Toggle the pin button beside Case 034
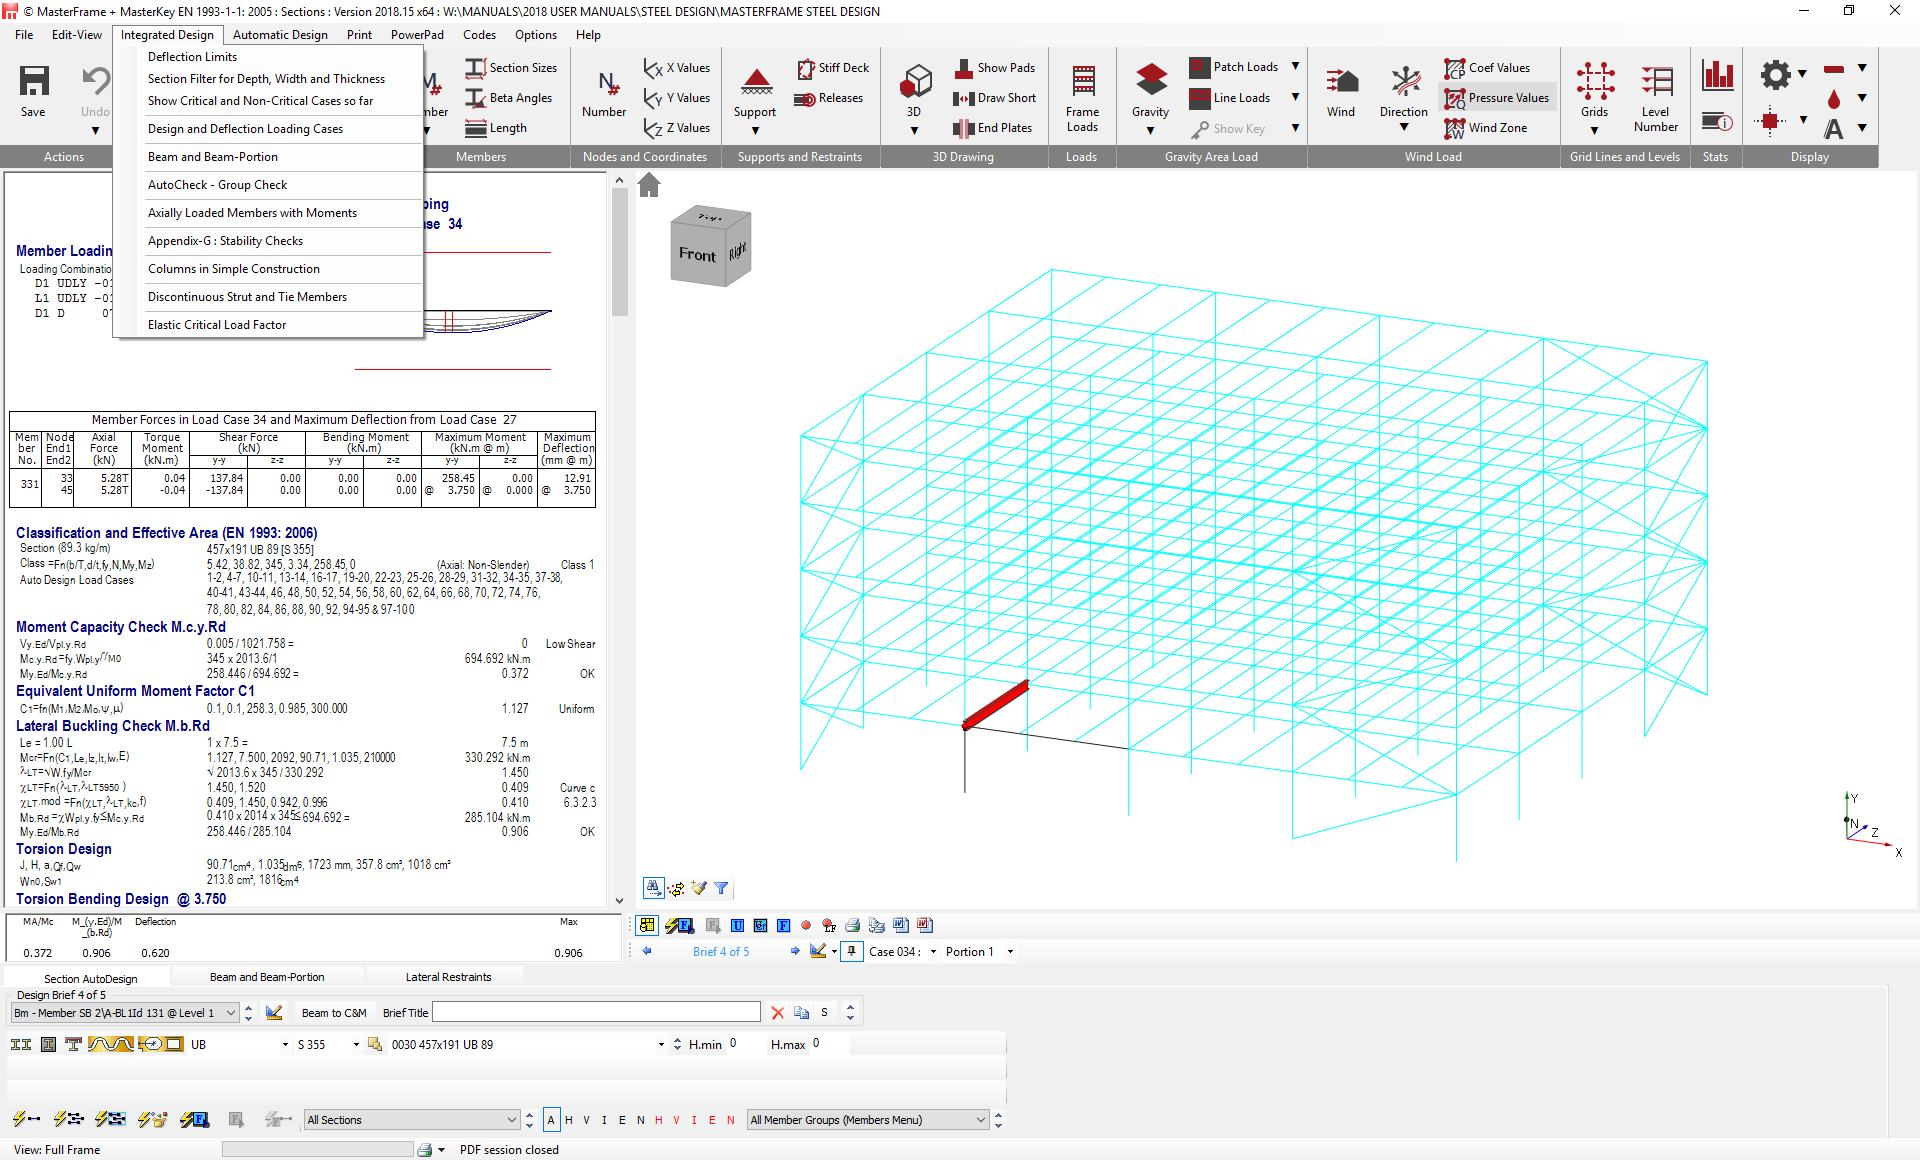 (851, 951)
